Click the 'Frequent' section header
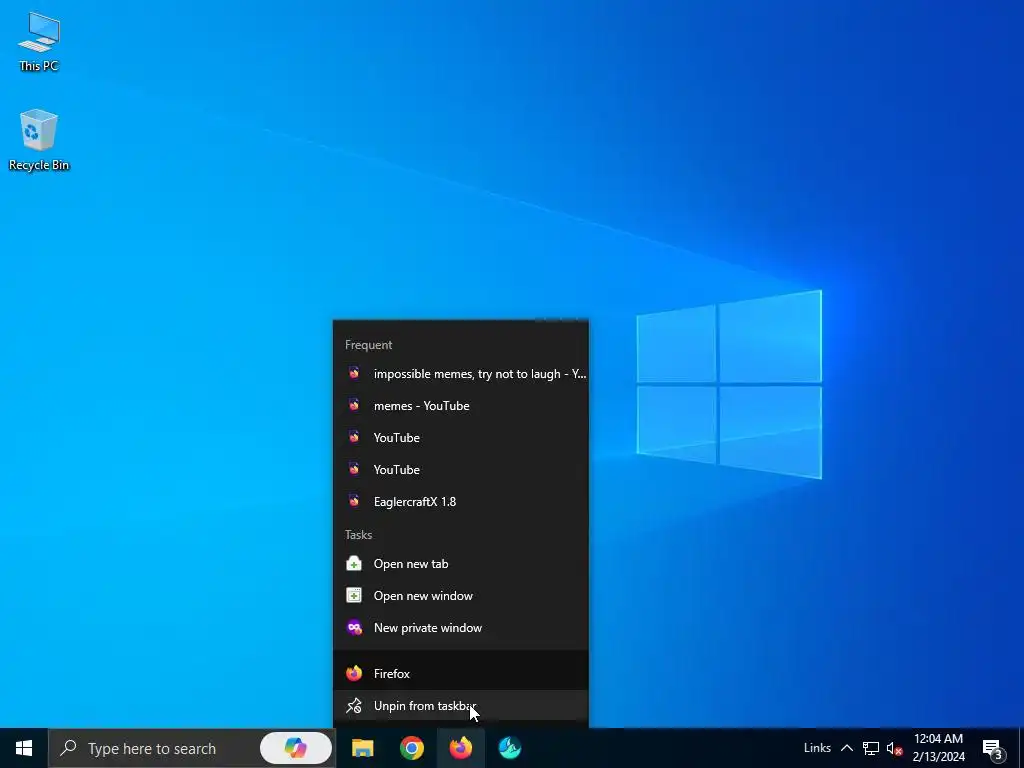 click(368, 345)
